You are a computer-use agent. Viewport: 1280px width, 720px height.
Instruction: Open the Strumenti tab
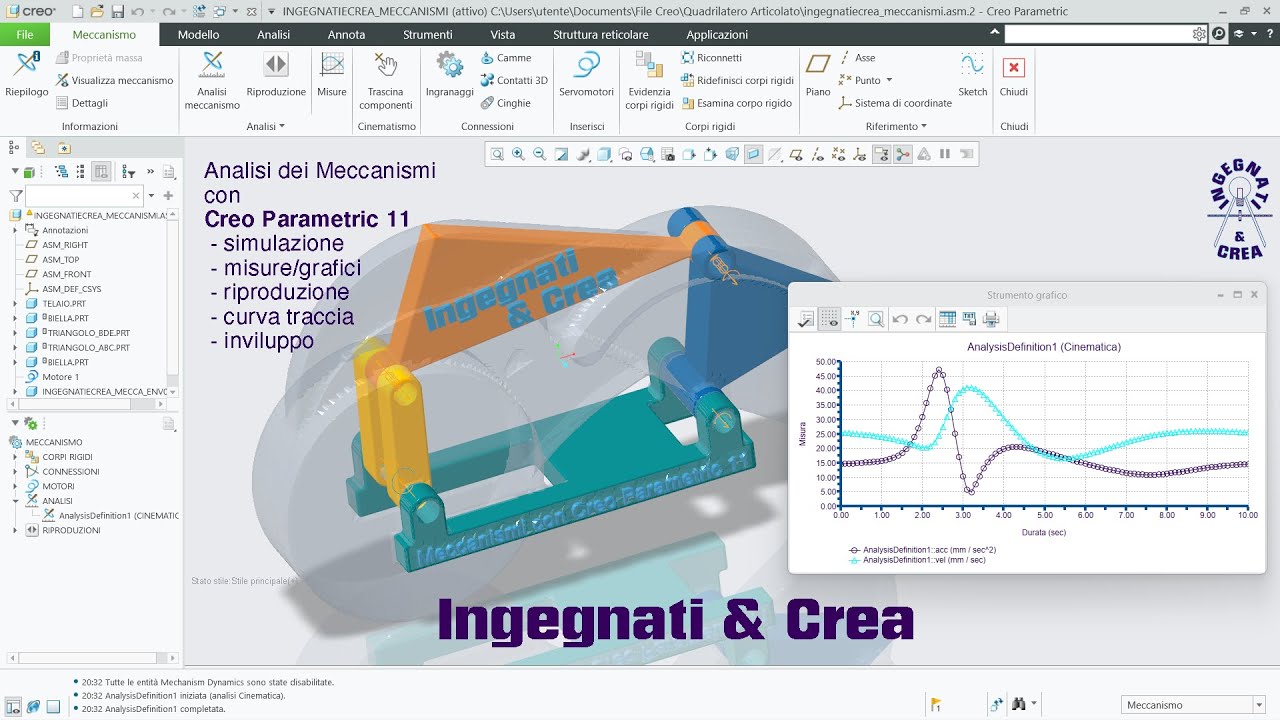427,34
